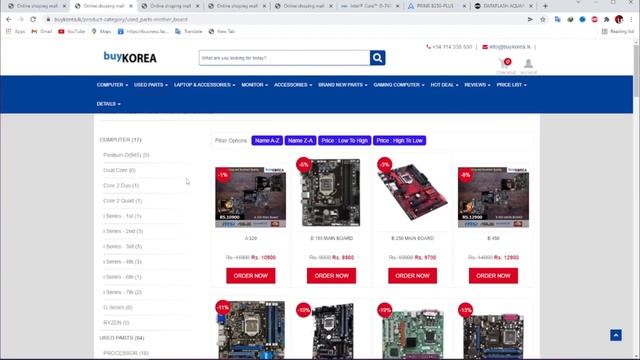Viewport: 640px width, 360px height.
Task: Expand the ACCESSORIES nav dropdown
Action: tap(293, 85)
